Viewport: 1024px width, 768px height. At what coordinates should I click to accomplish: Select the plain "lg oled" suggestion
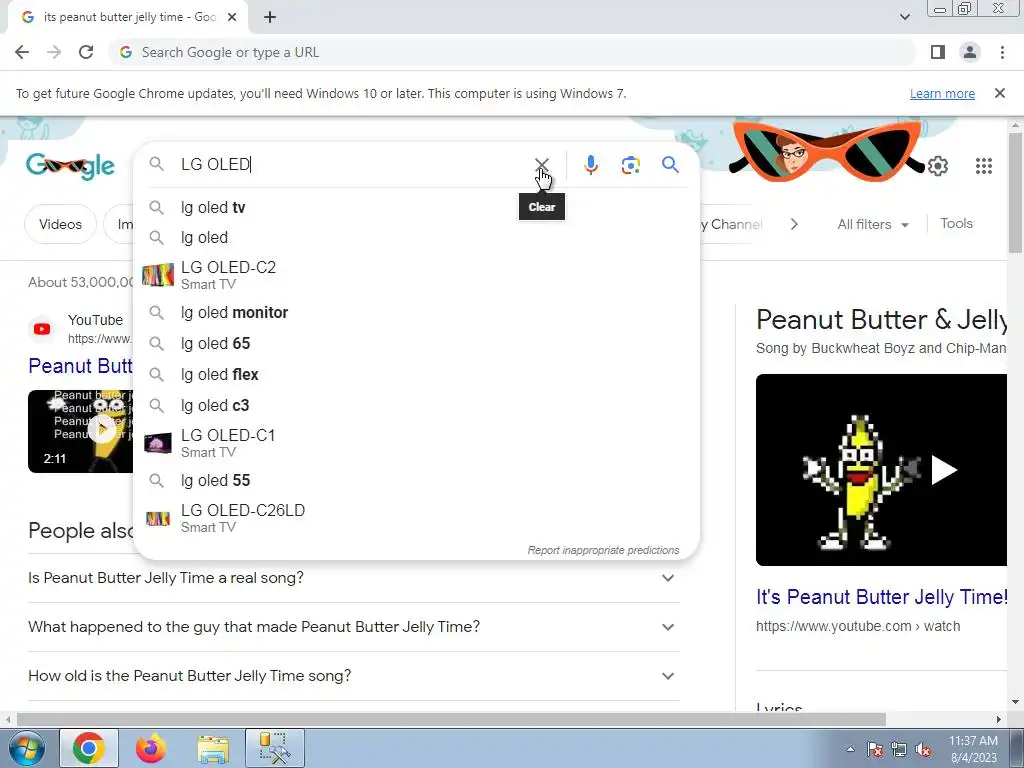point(416,238)
